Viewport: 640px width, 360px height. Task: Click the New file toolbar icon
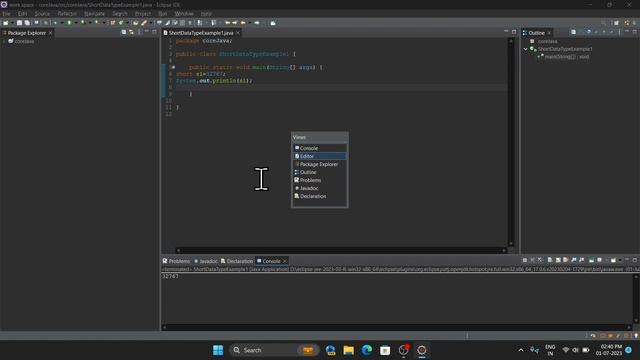5,23
